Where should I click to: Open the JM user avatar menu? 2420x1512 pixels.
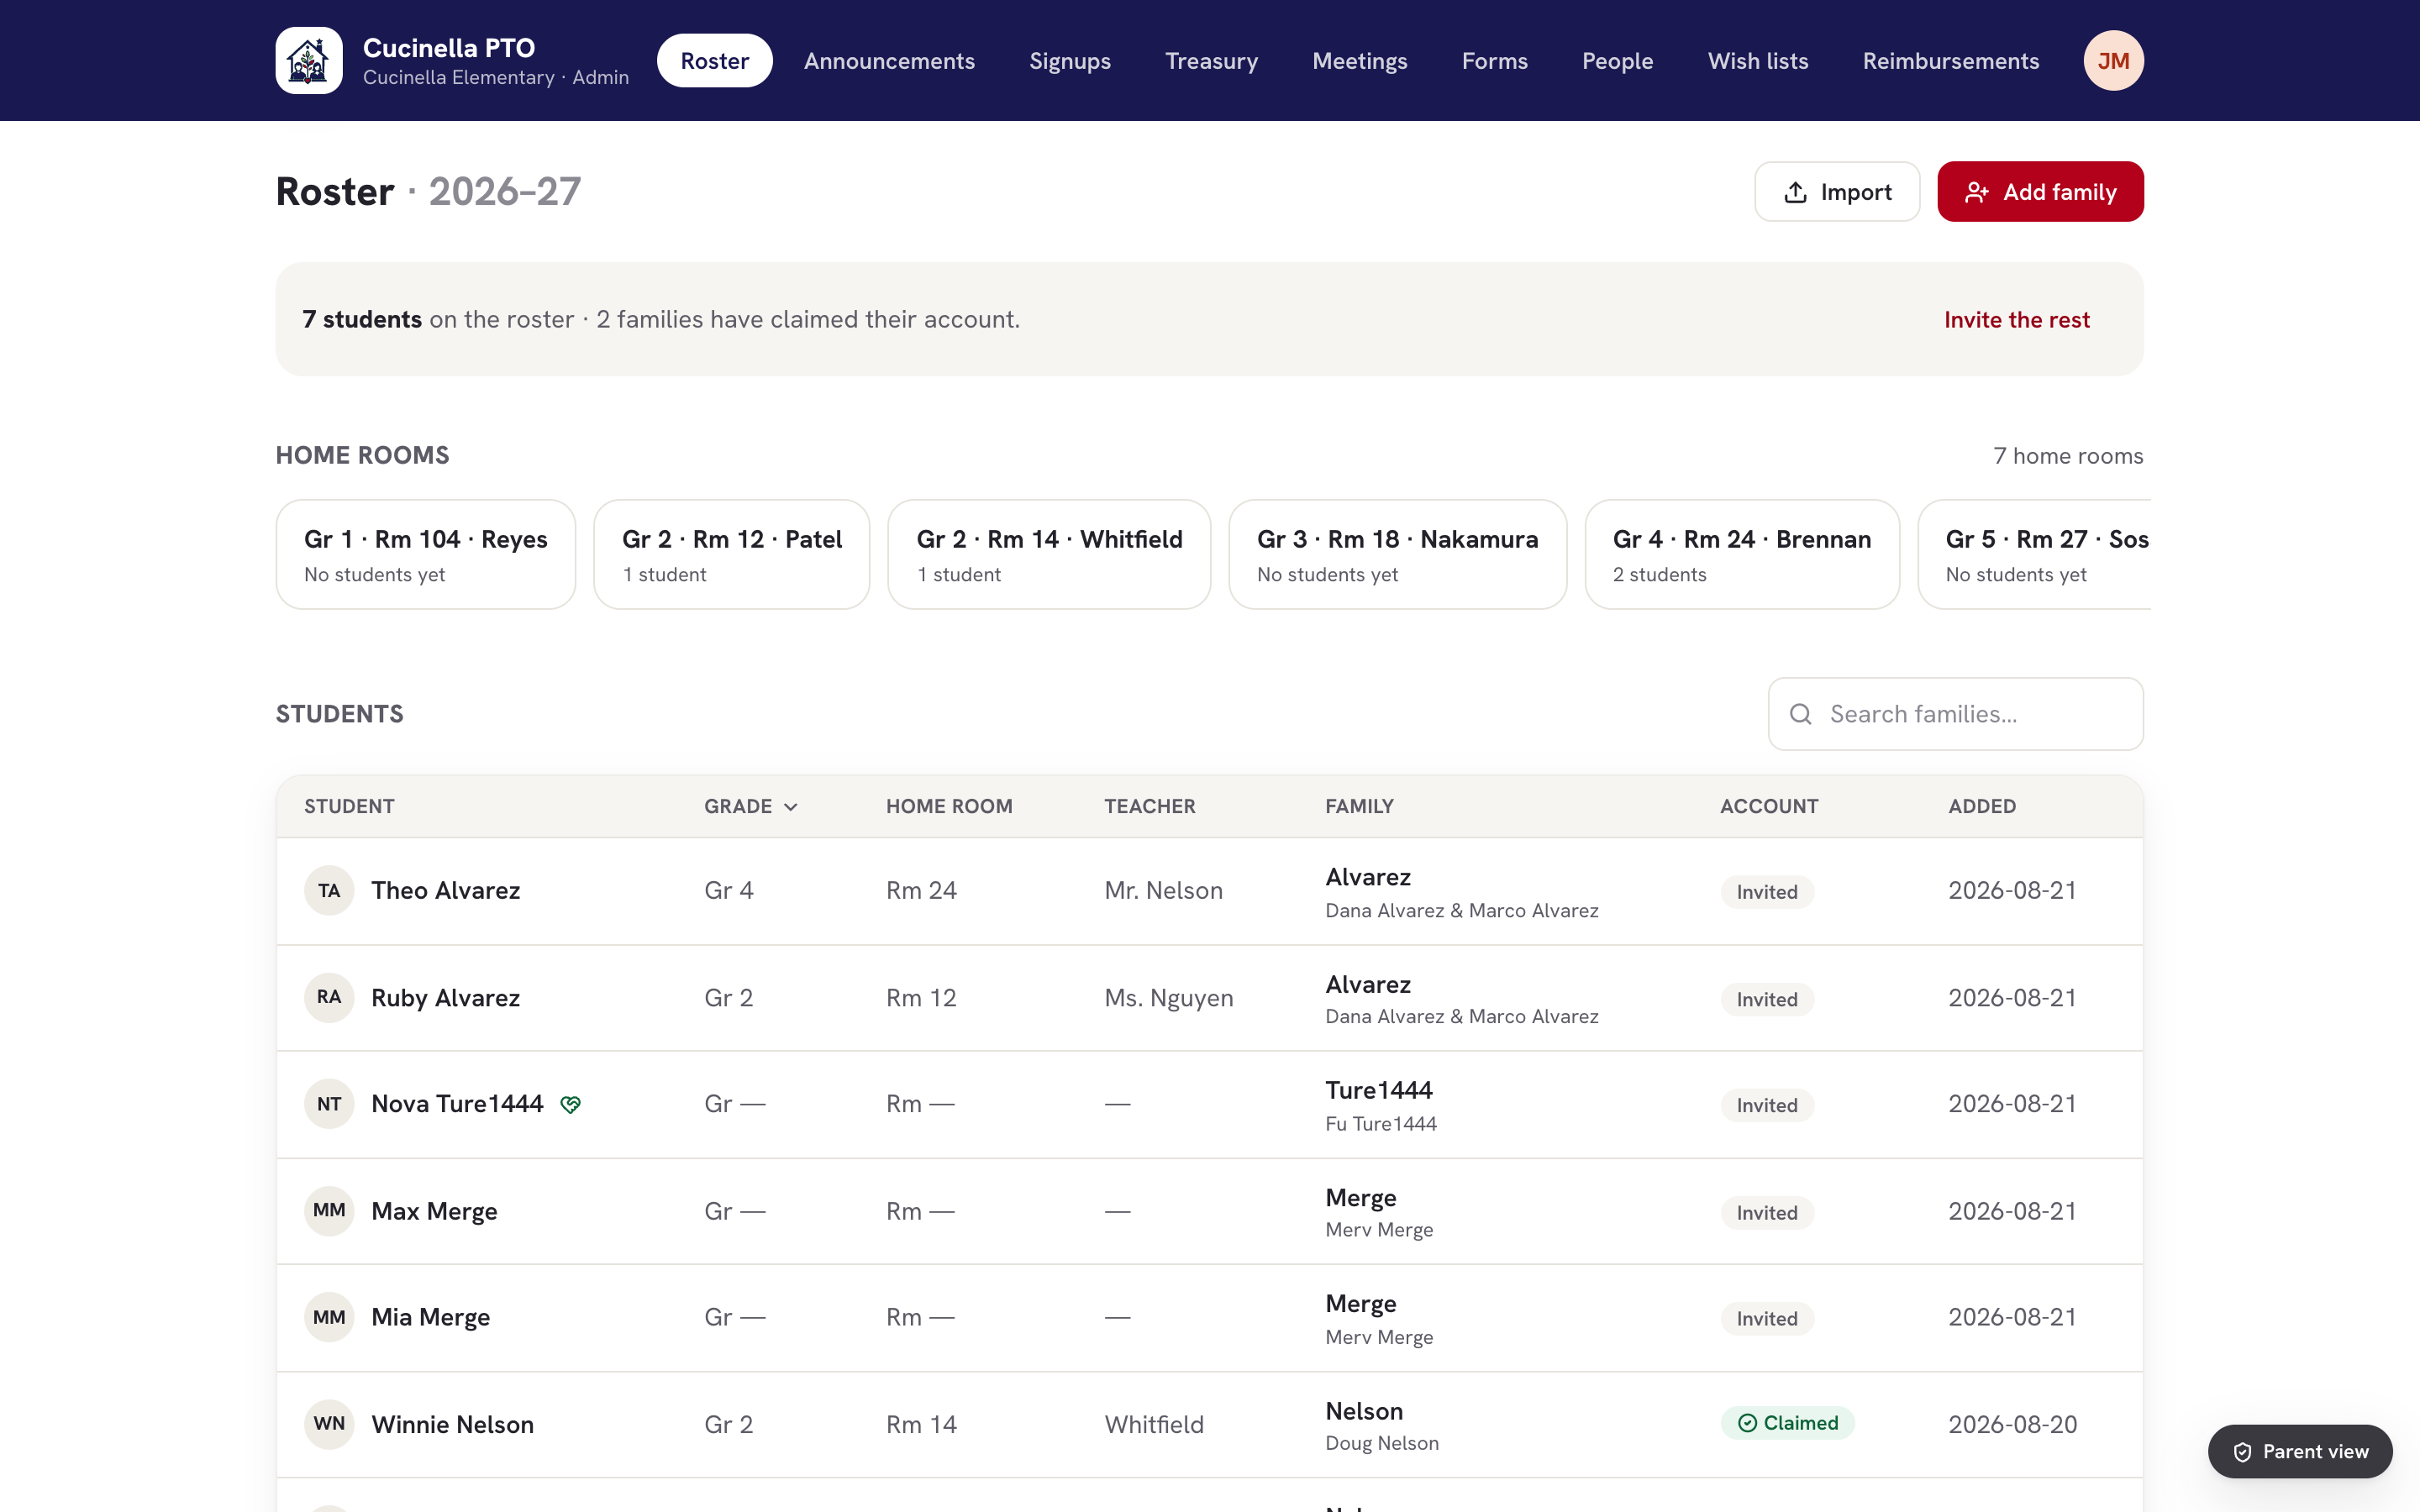point(2113,61)
